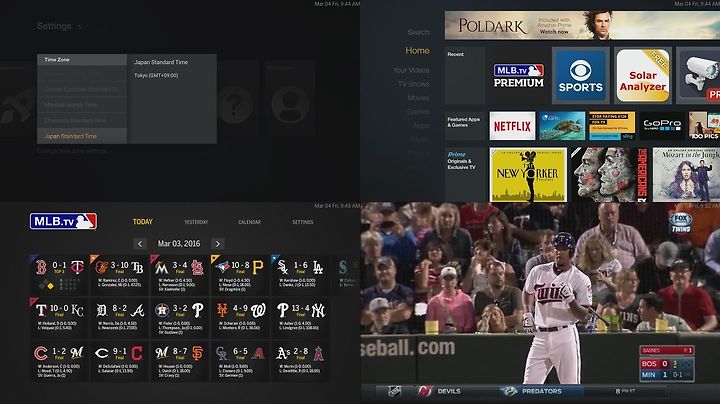Open Rangers vs Royals 10-0 game
The image size is (720, 404).
tap(59, 318)
